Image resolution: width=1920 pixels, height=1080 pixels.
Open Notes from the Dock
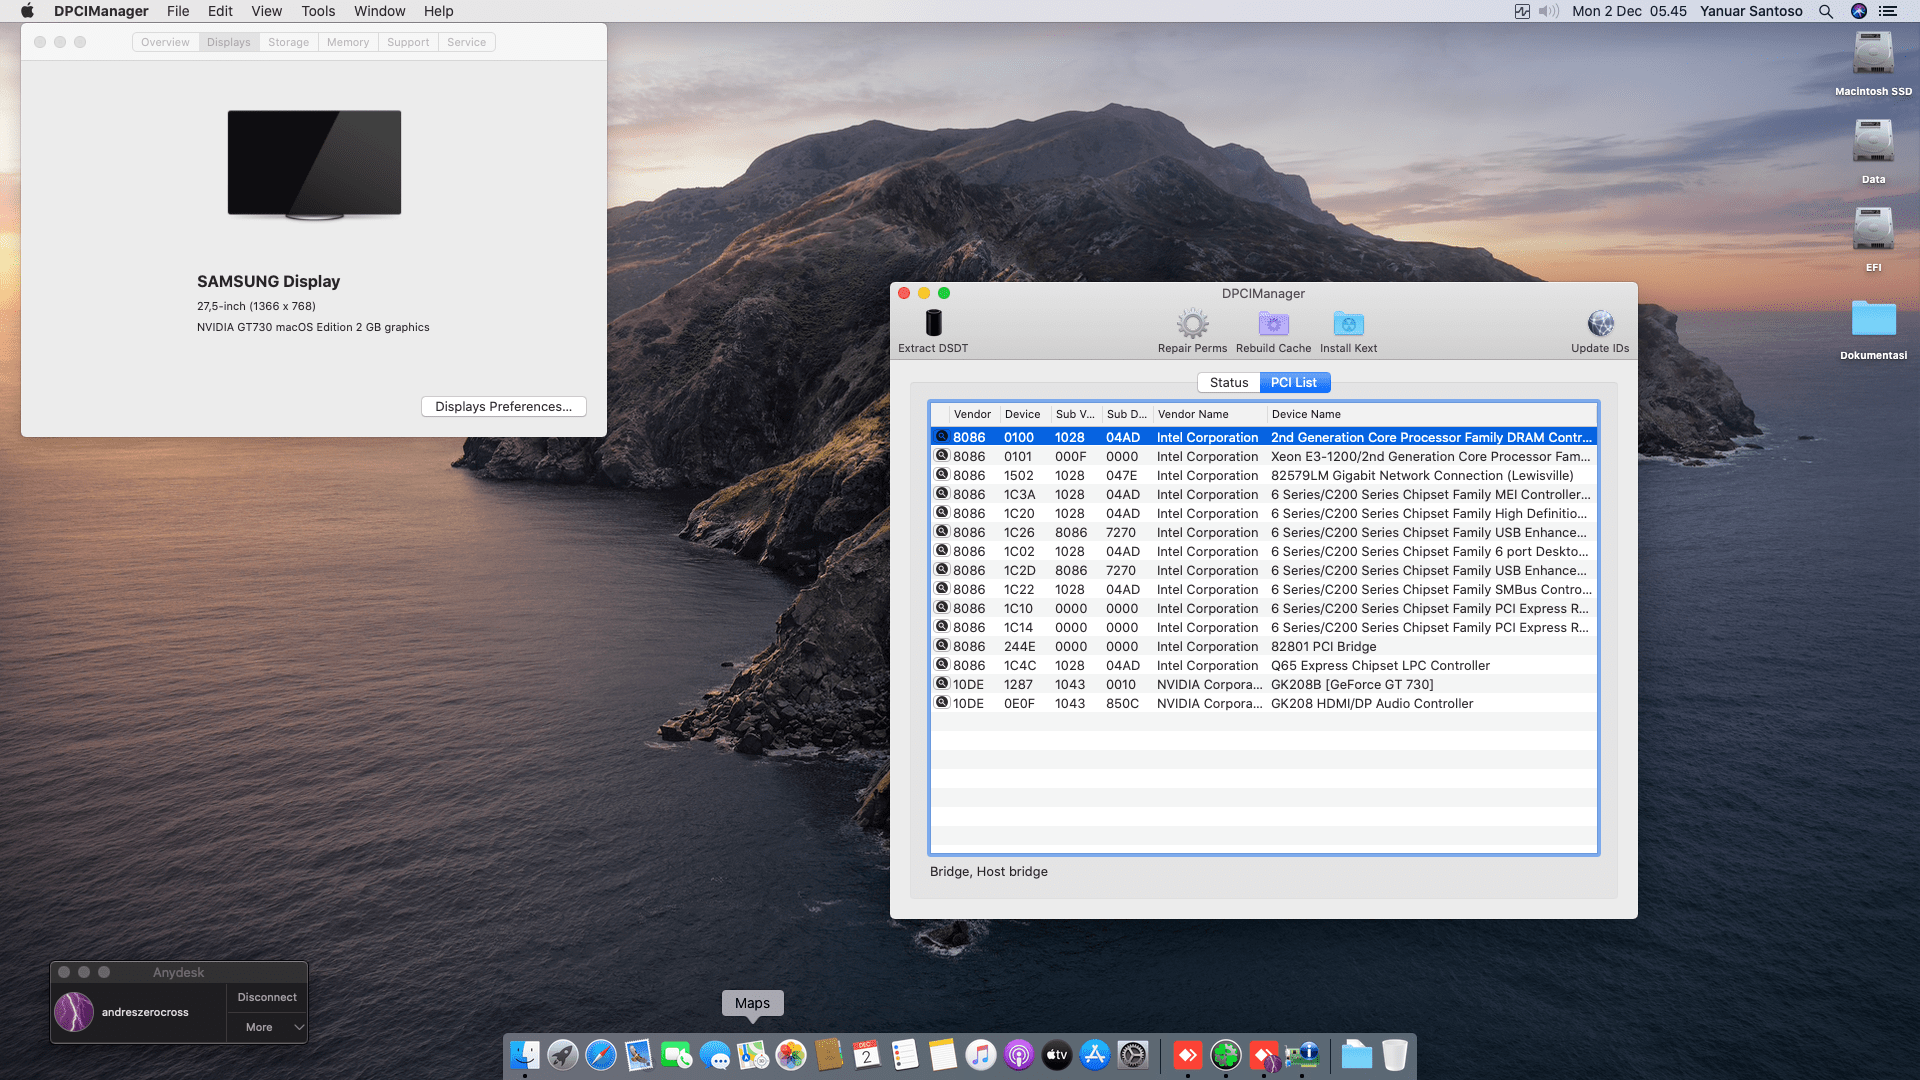point(943,1055)
